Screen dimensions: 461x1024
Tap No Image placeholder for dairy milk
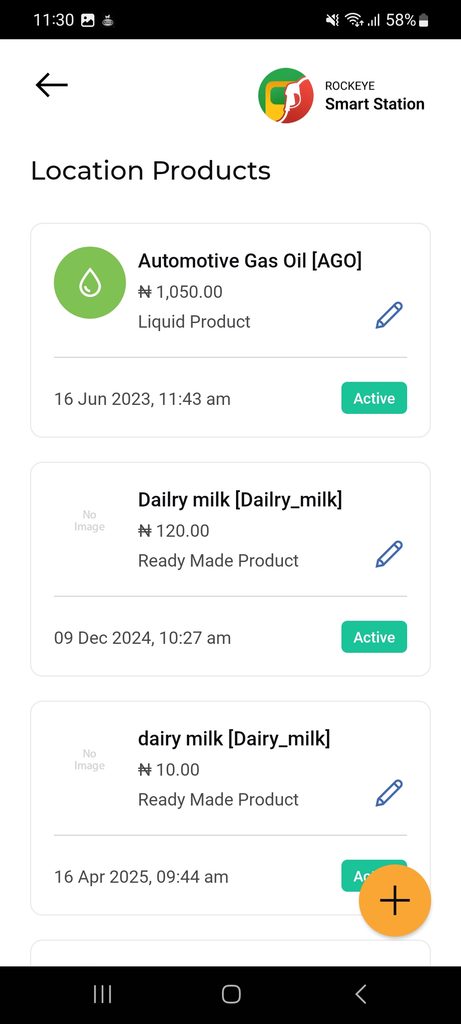click(x=89, y=760)
